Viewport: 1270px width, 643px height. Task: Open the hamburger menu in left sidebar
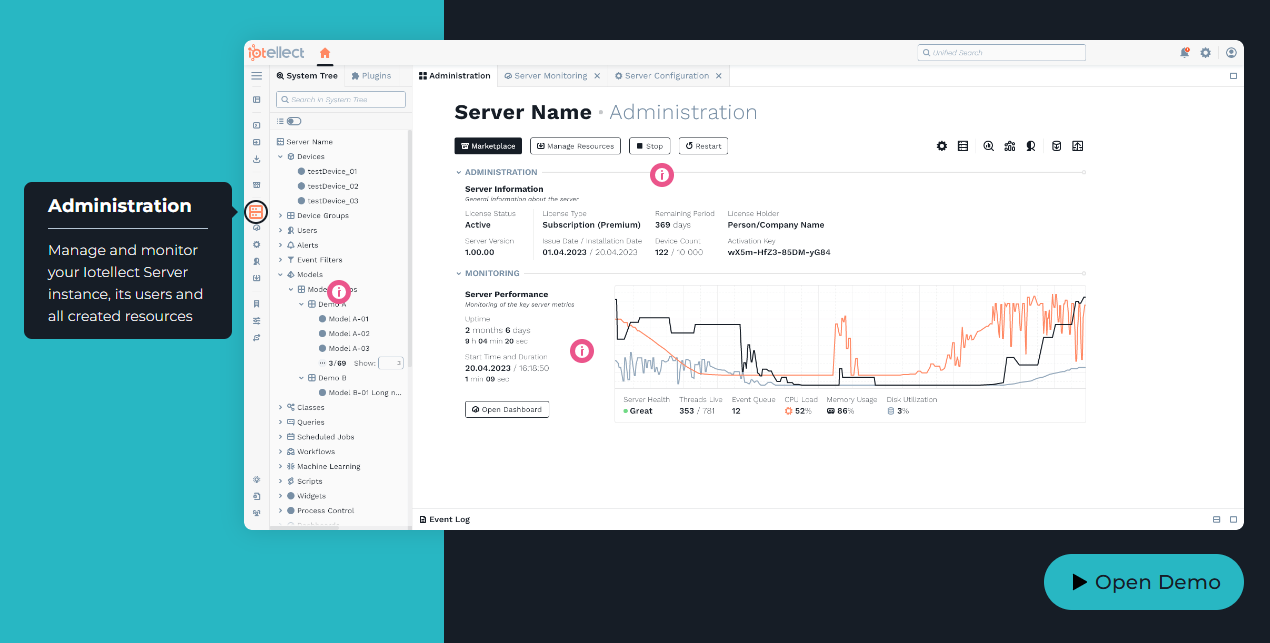pyautogui.click(x=257, y=76)
